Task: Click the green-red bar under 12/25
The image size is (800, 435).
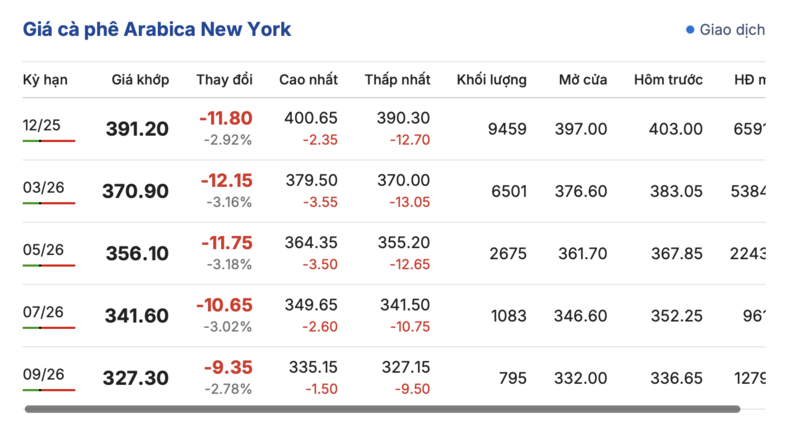Action: tap(49, 141)
